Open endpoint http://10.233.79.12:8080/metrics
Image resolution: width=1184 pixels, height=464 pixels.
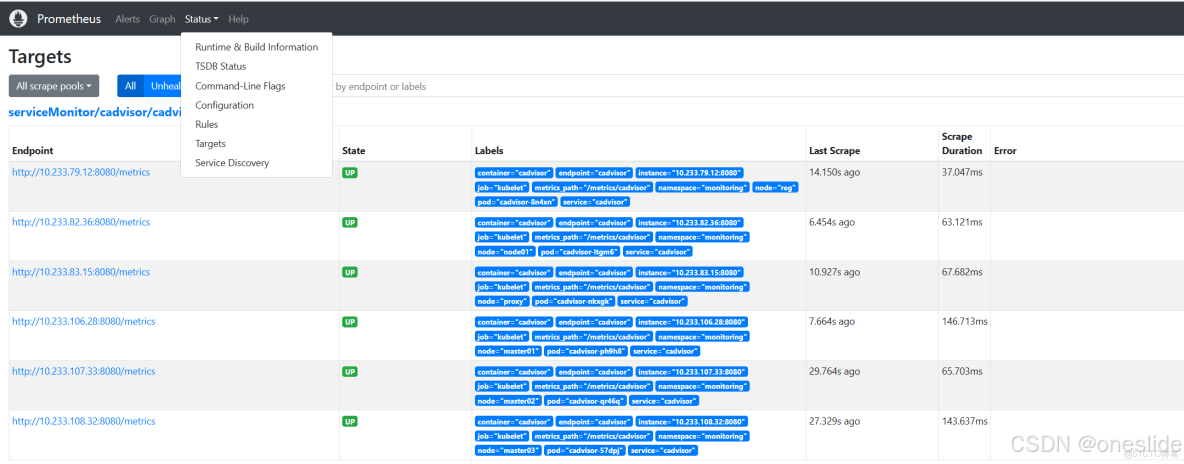click(81, 172)
